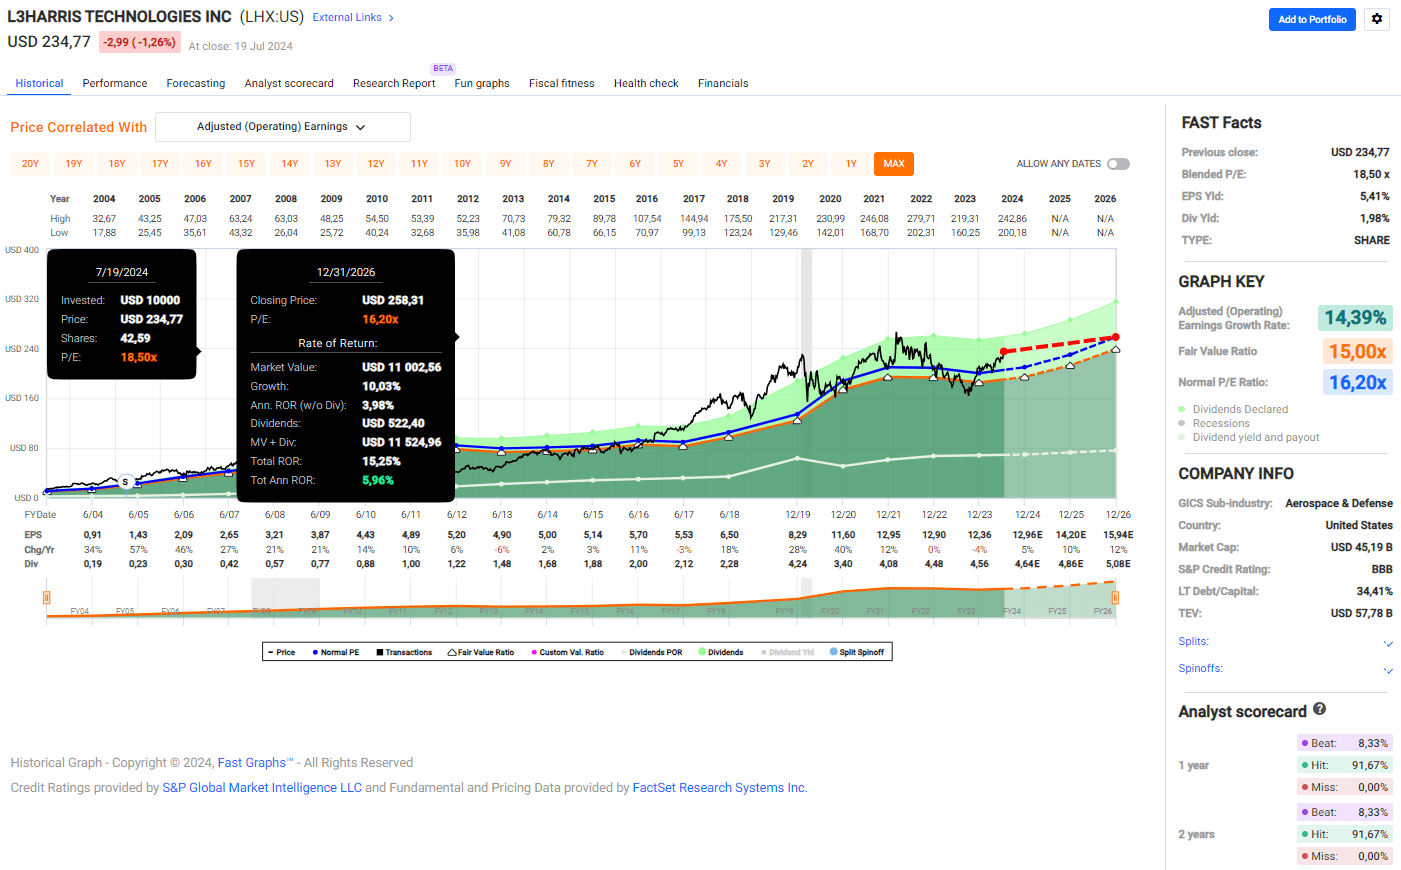Click the right handle of the range slider
The width and height of the screenshot is (1401, 870).
pos(1115,598)
